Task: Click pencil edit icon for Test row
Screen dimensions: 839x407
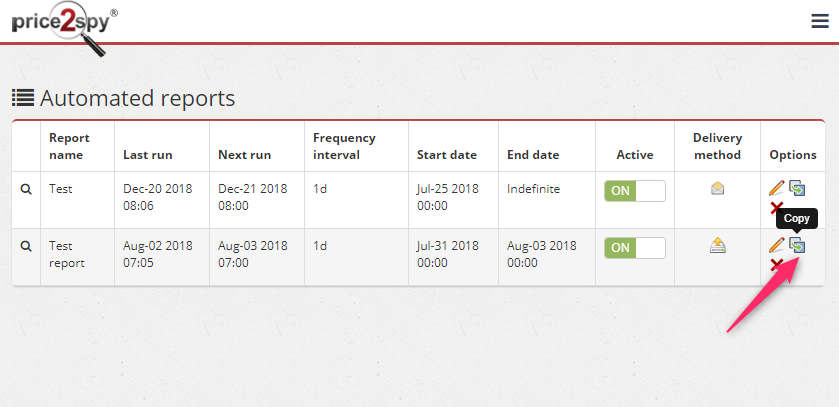Action: click(x=776, y=188)
